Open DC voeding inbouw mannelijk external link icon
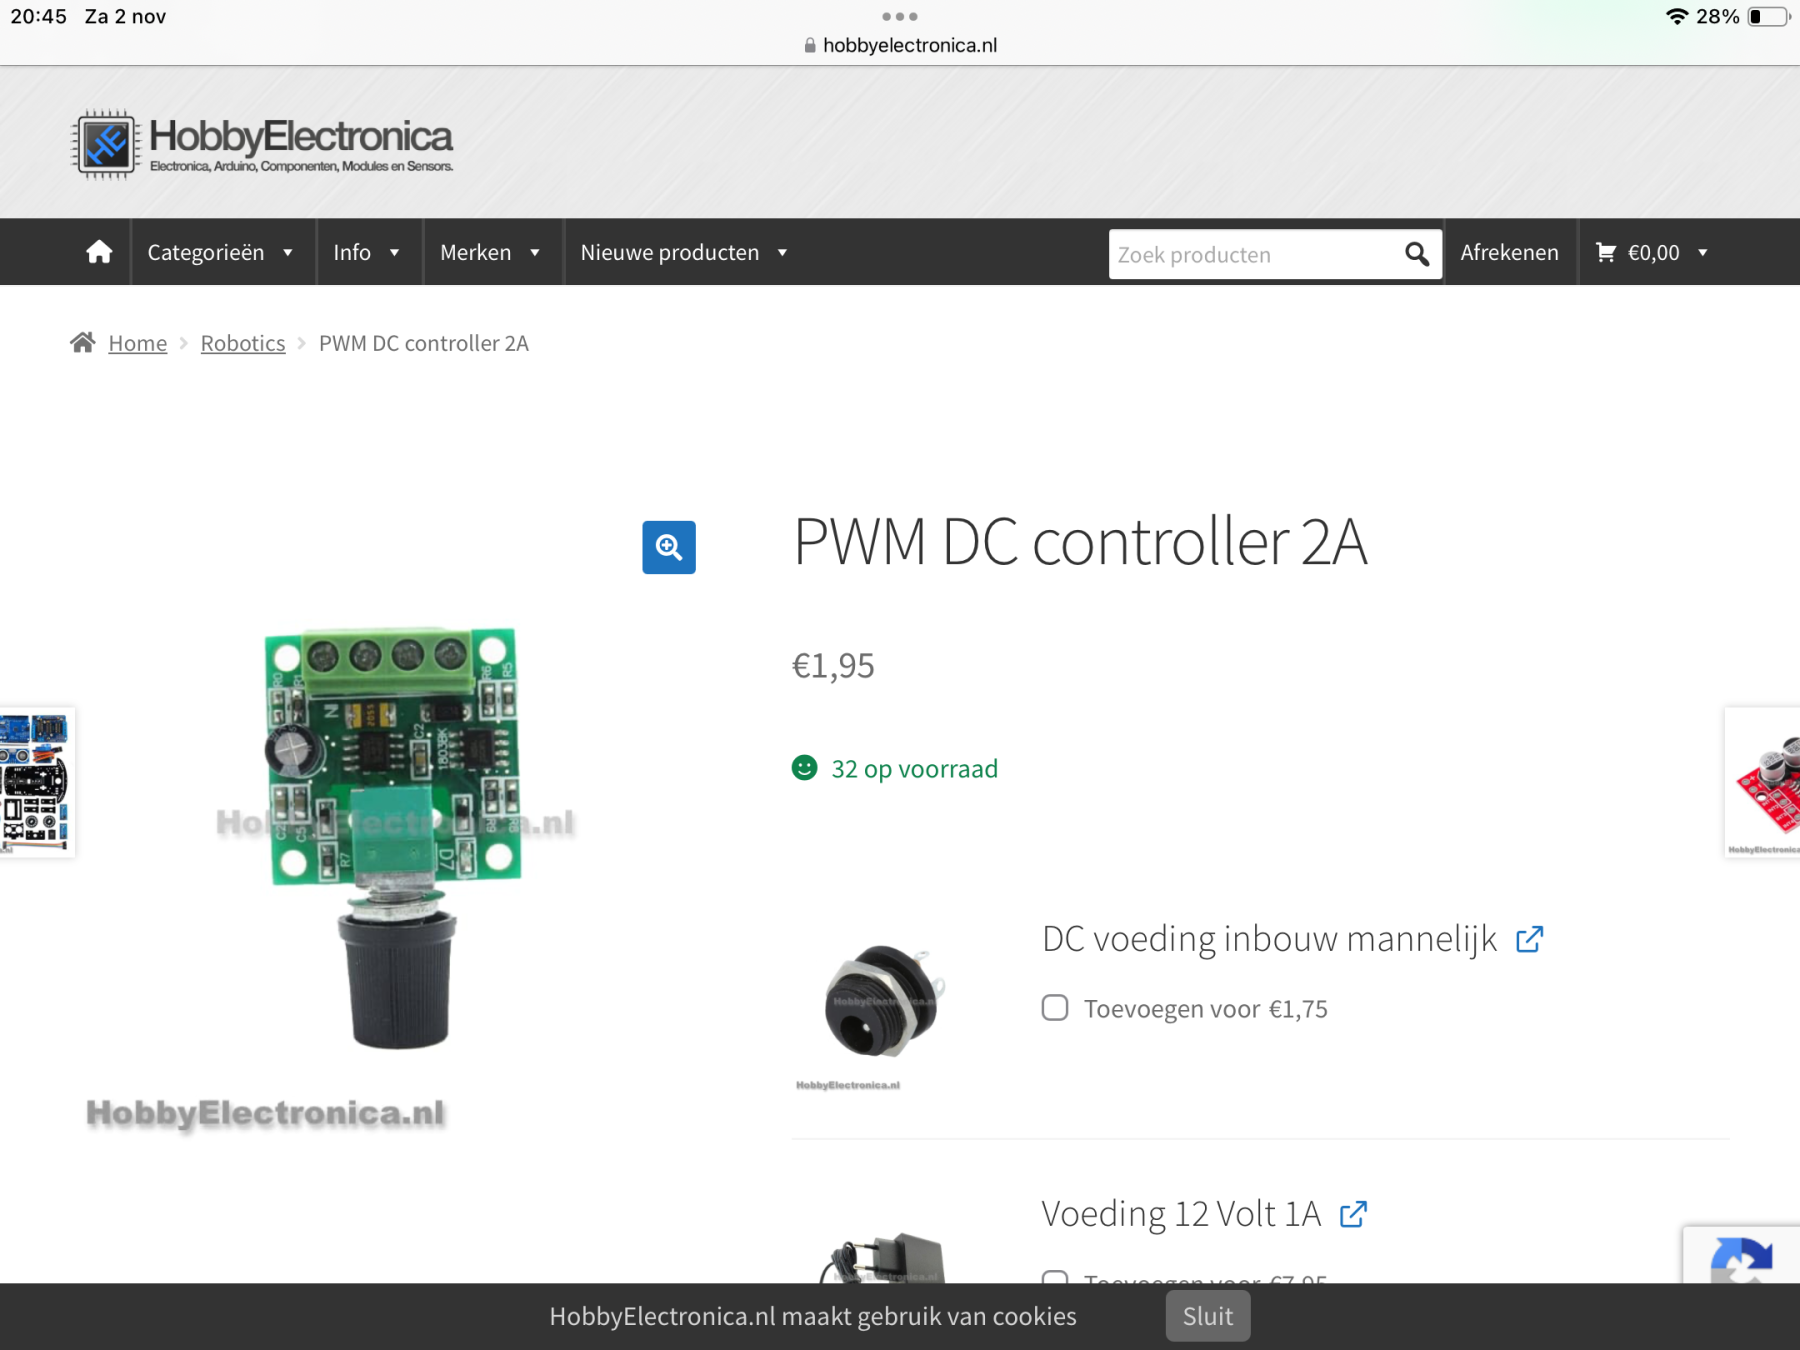The height and width of the screenshot is (1350, 1800). (x=1529, y=940)
